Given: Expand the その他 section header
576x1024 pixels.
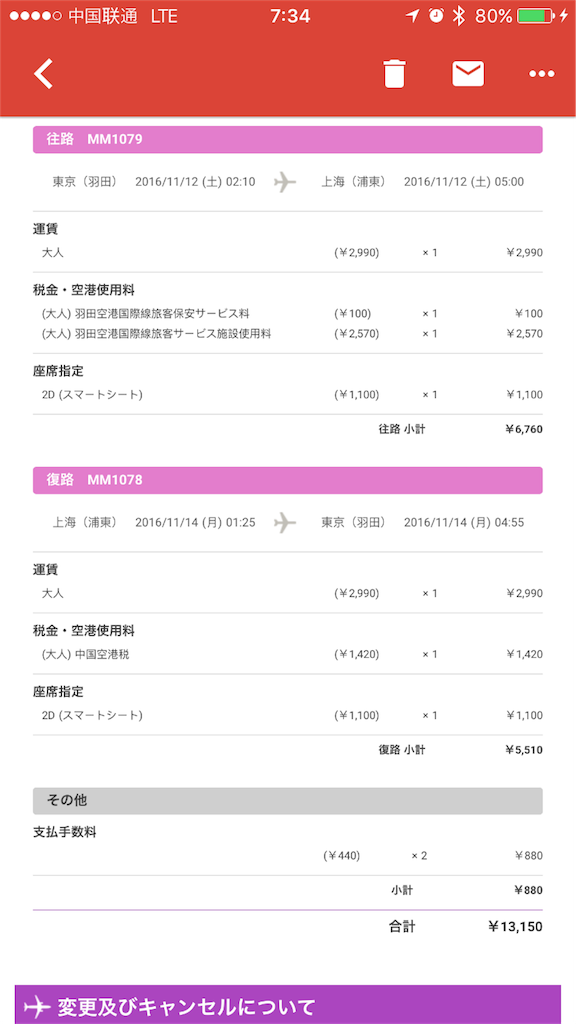Looking at the screenshot, I should click(x=288, y=800).
